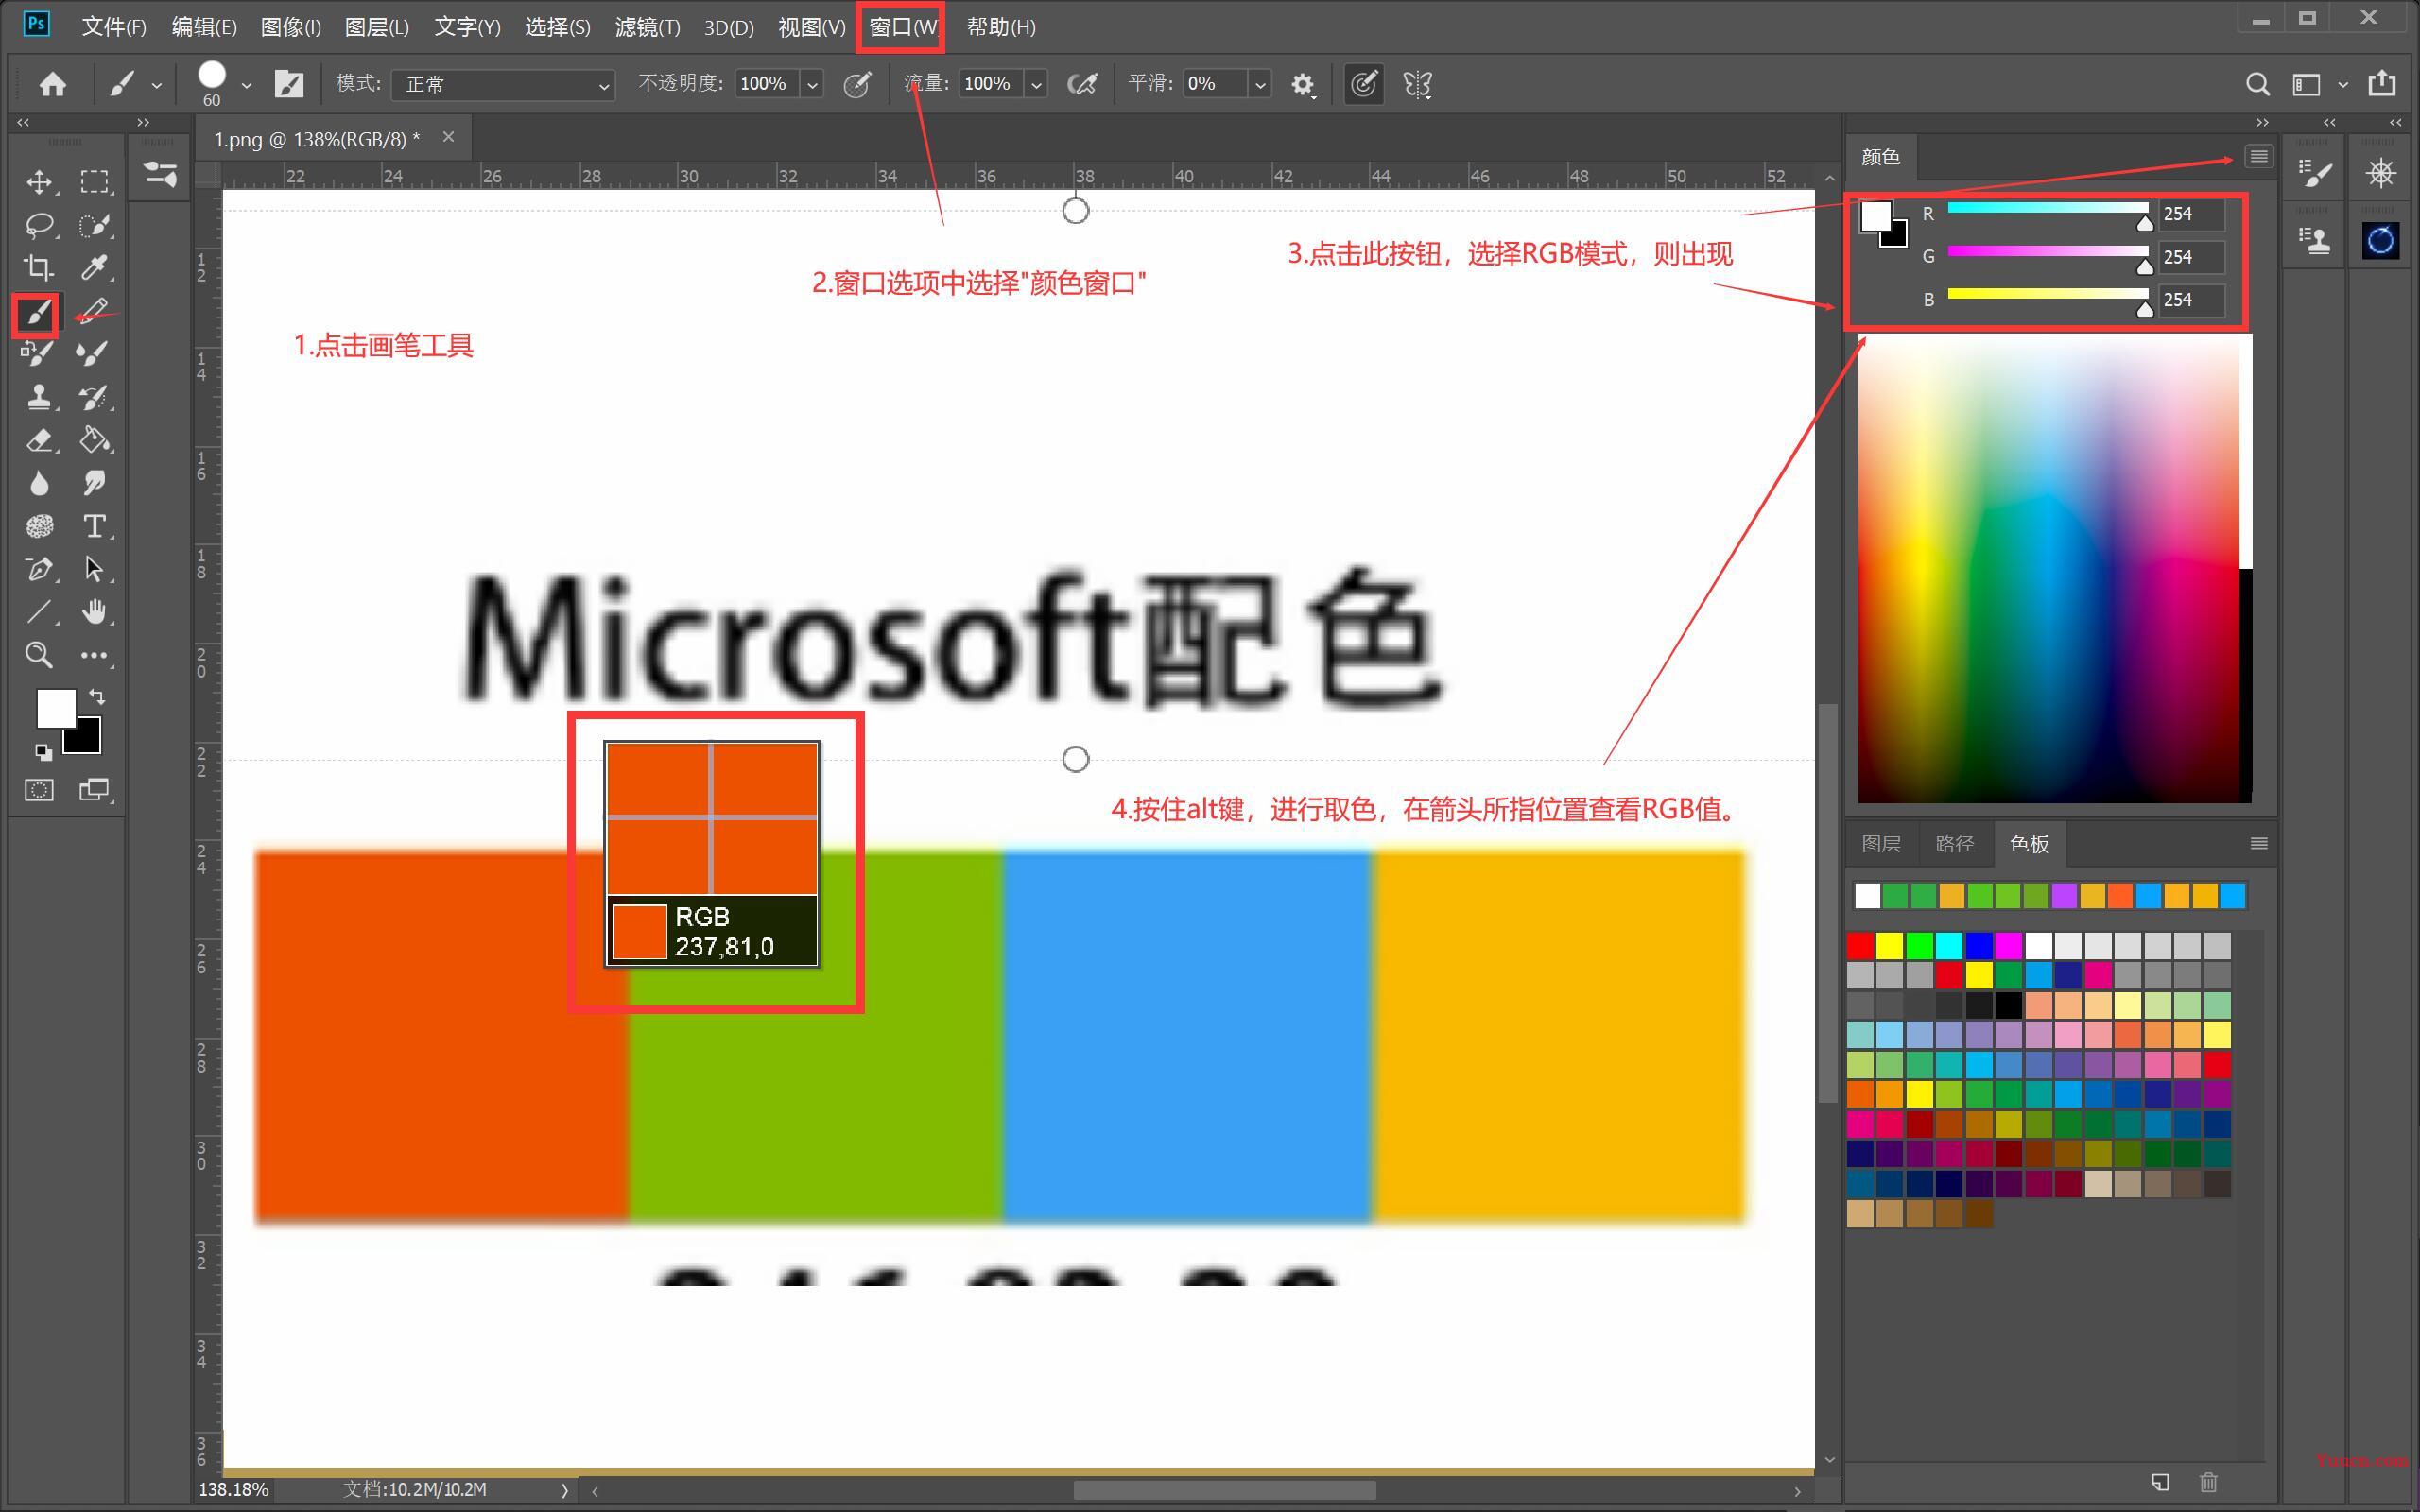Close the 1.png document tab

pyautogui.click(x=448, y=137)
